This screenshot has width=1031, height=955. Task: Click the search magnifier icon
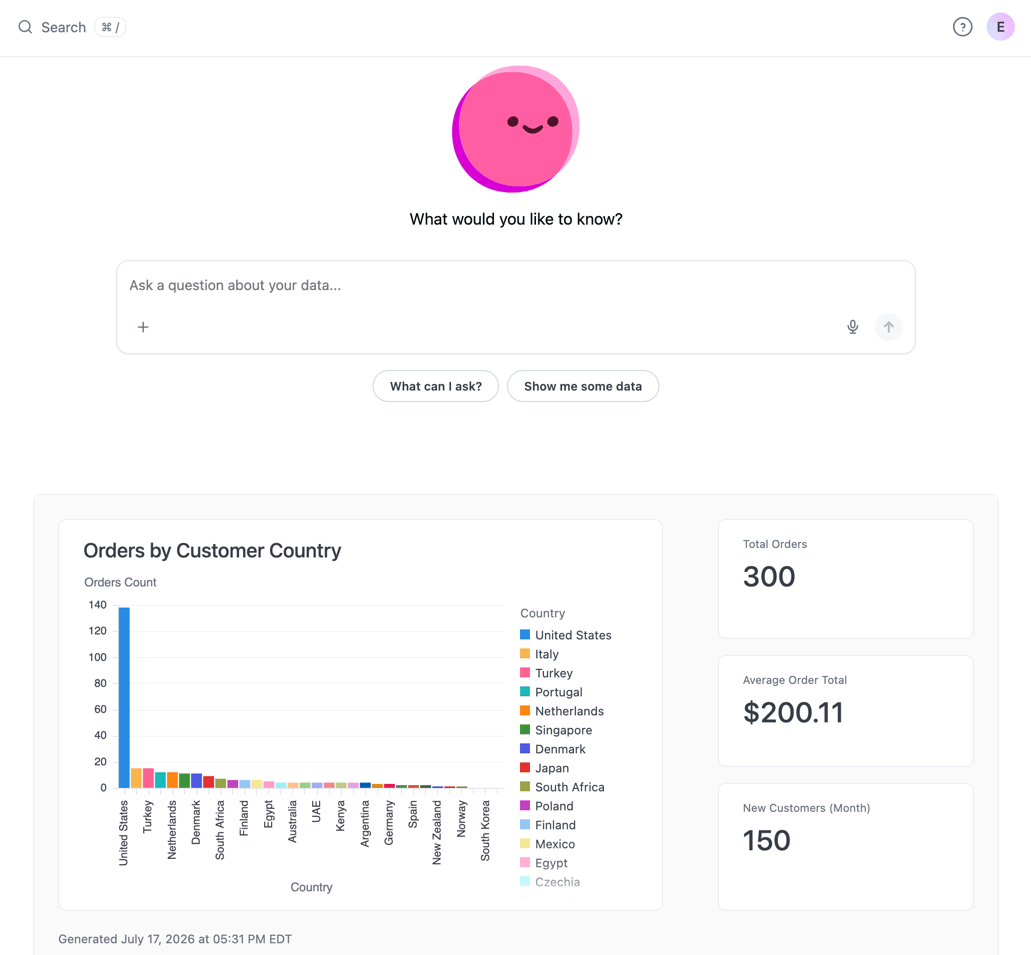pyautogui.click(x=25, y=27)
